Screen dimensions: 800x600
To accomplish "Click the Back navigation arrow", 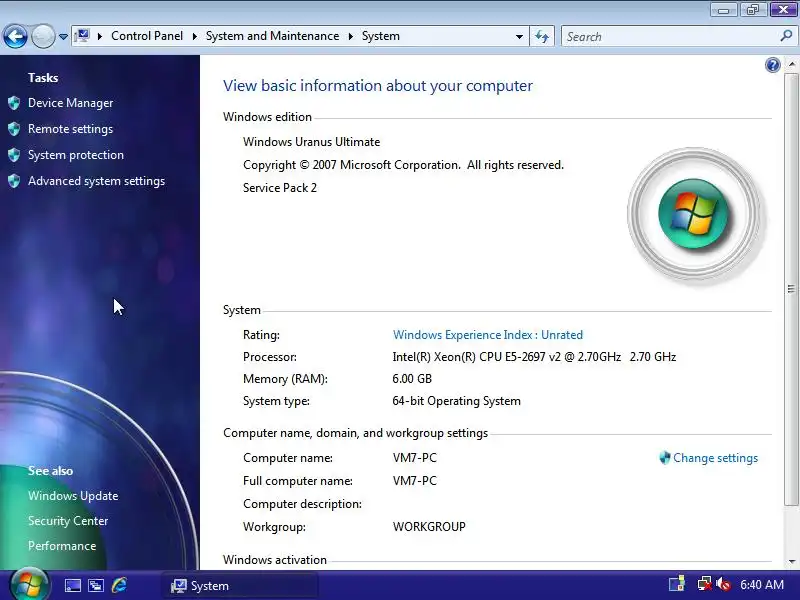I will pos(15,37).
